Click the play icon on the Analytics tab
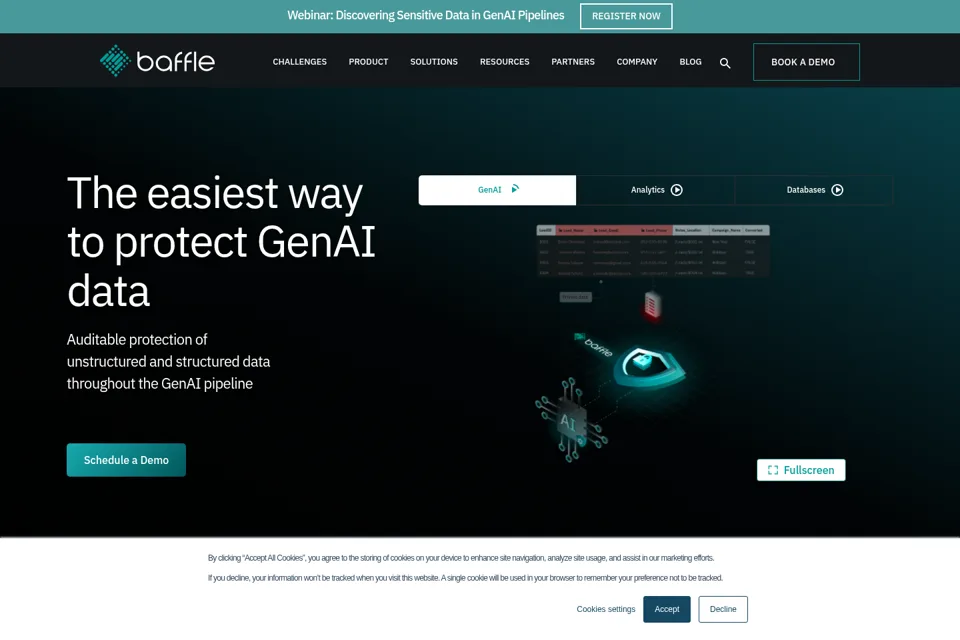Screen dimensions: 960x640 tap(677, 190)
